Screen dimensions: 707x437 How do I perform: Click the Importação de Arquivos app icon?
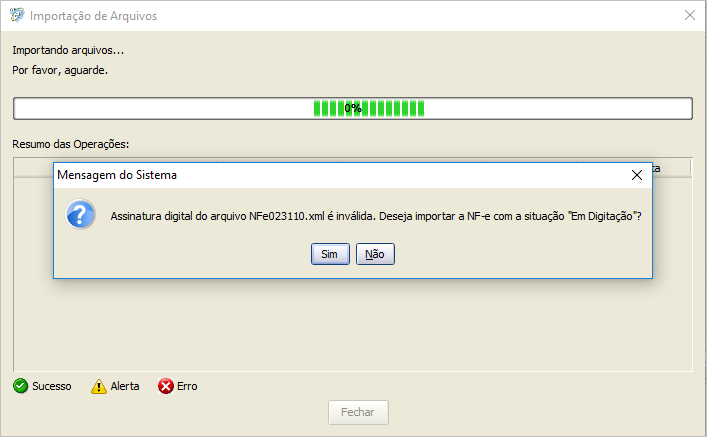(x=17, y=15)
